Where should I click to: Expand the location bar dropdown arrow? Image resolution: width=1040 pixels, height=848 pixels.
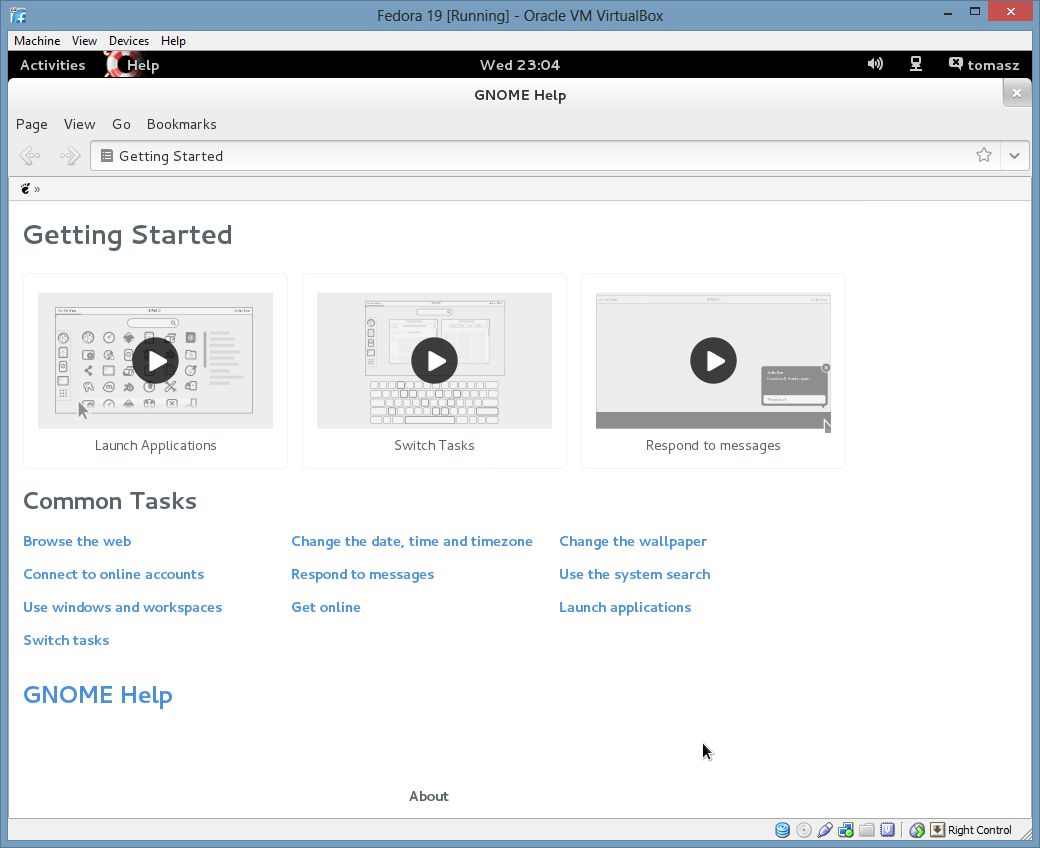click(1014, 156)
